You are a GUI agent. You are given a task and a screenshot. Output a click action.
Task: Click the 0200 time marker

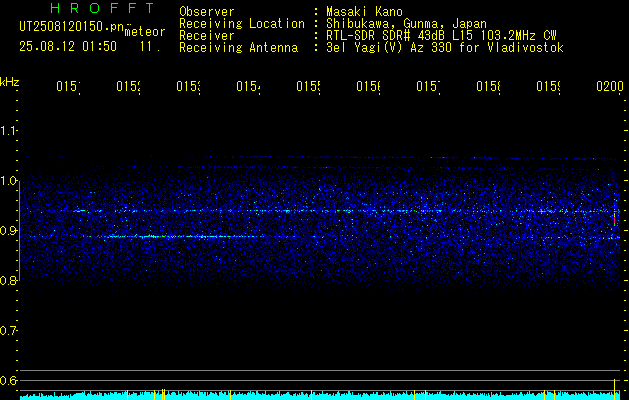point(610,86)
